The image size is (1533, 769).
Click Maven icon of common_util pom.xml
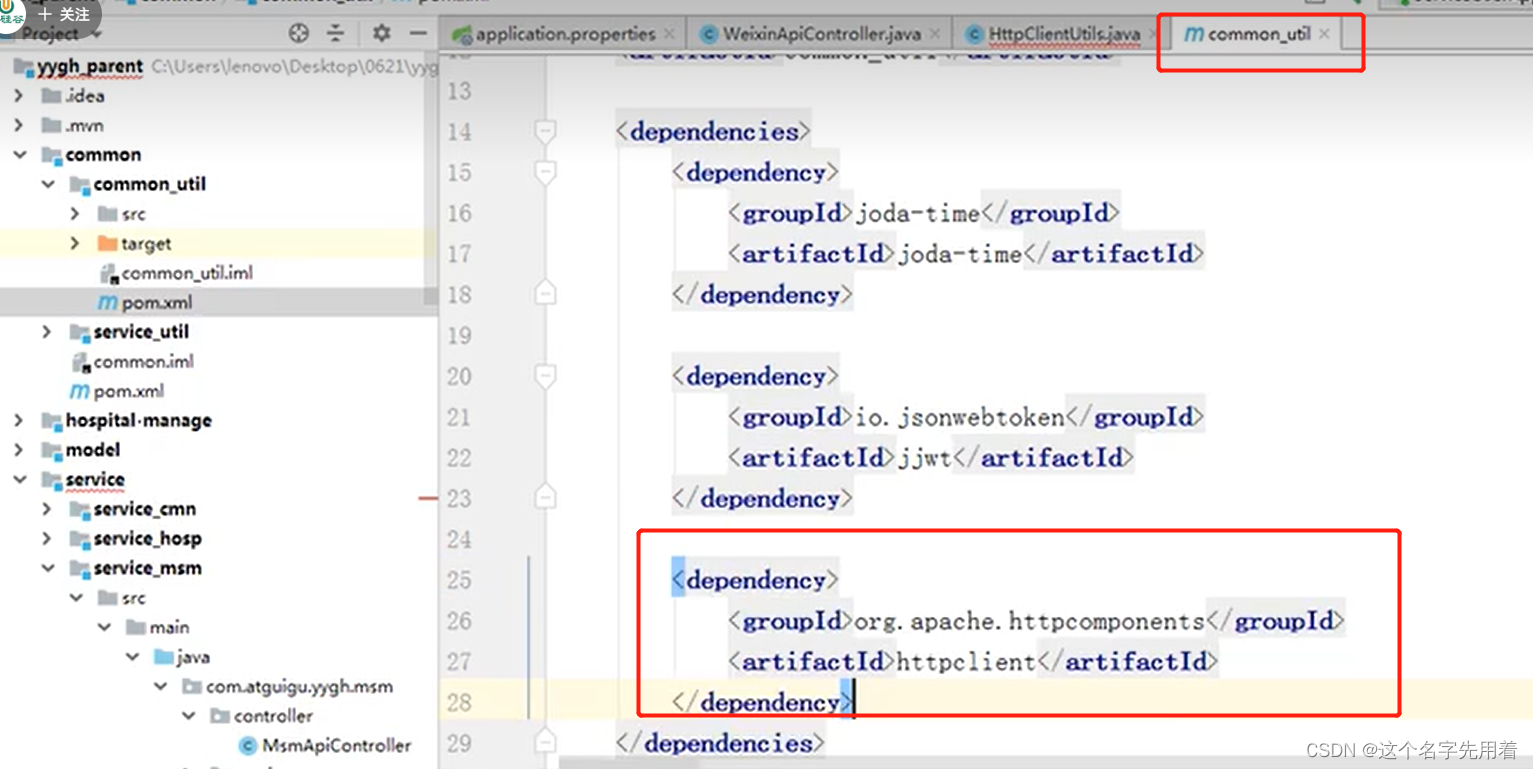[107, 302]
